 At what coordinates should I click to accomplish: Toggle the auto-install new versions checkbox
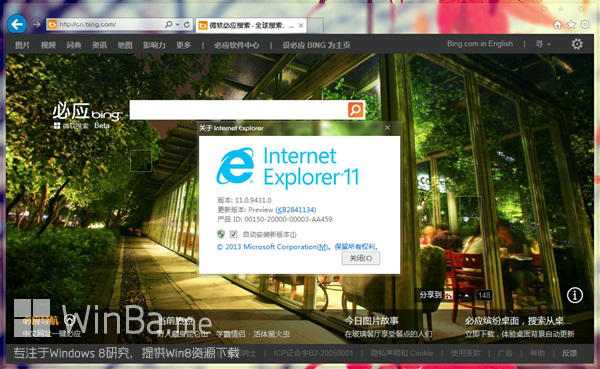[233, 234]
